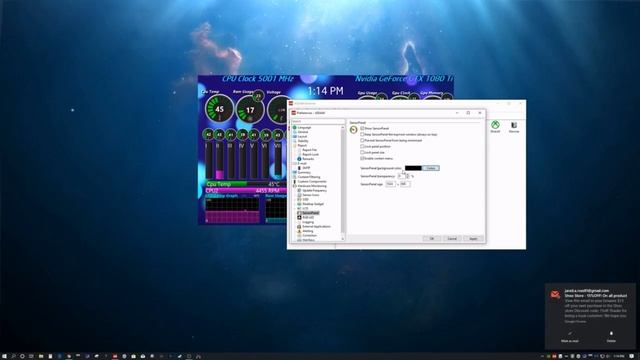This screenshot has height=360, width=640.
Task: Click OK in Preferences dialog
Action: [431, 238]
